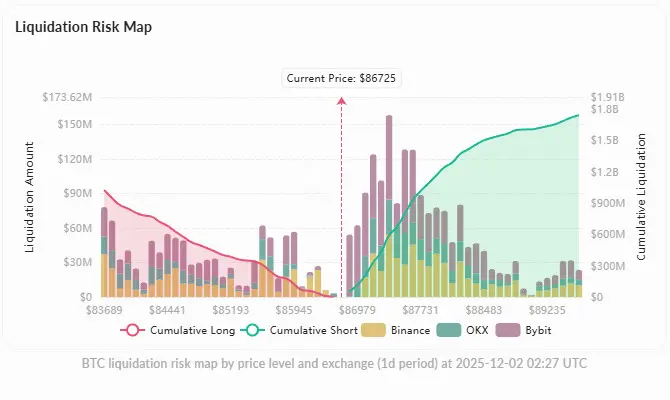Hide the Binance series via legend text
This screenshot has width=670, height=400.
(411, 330)
